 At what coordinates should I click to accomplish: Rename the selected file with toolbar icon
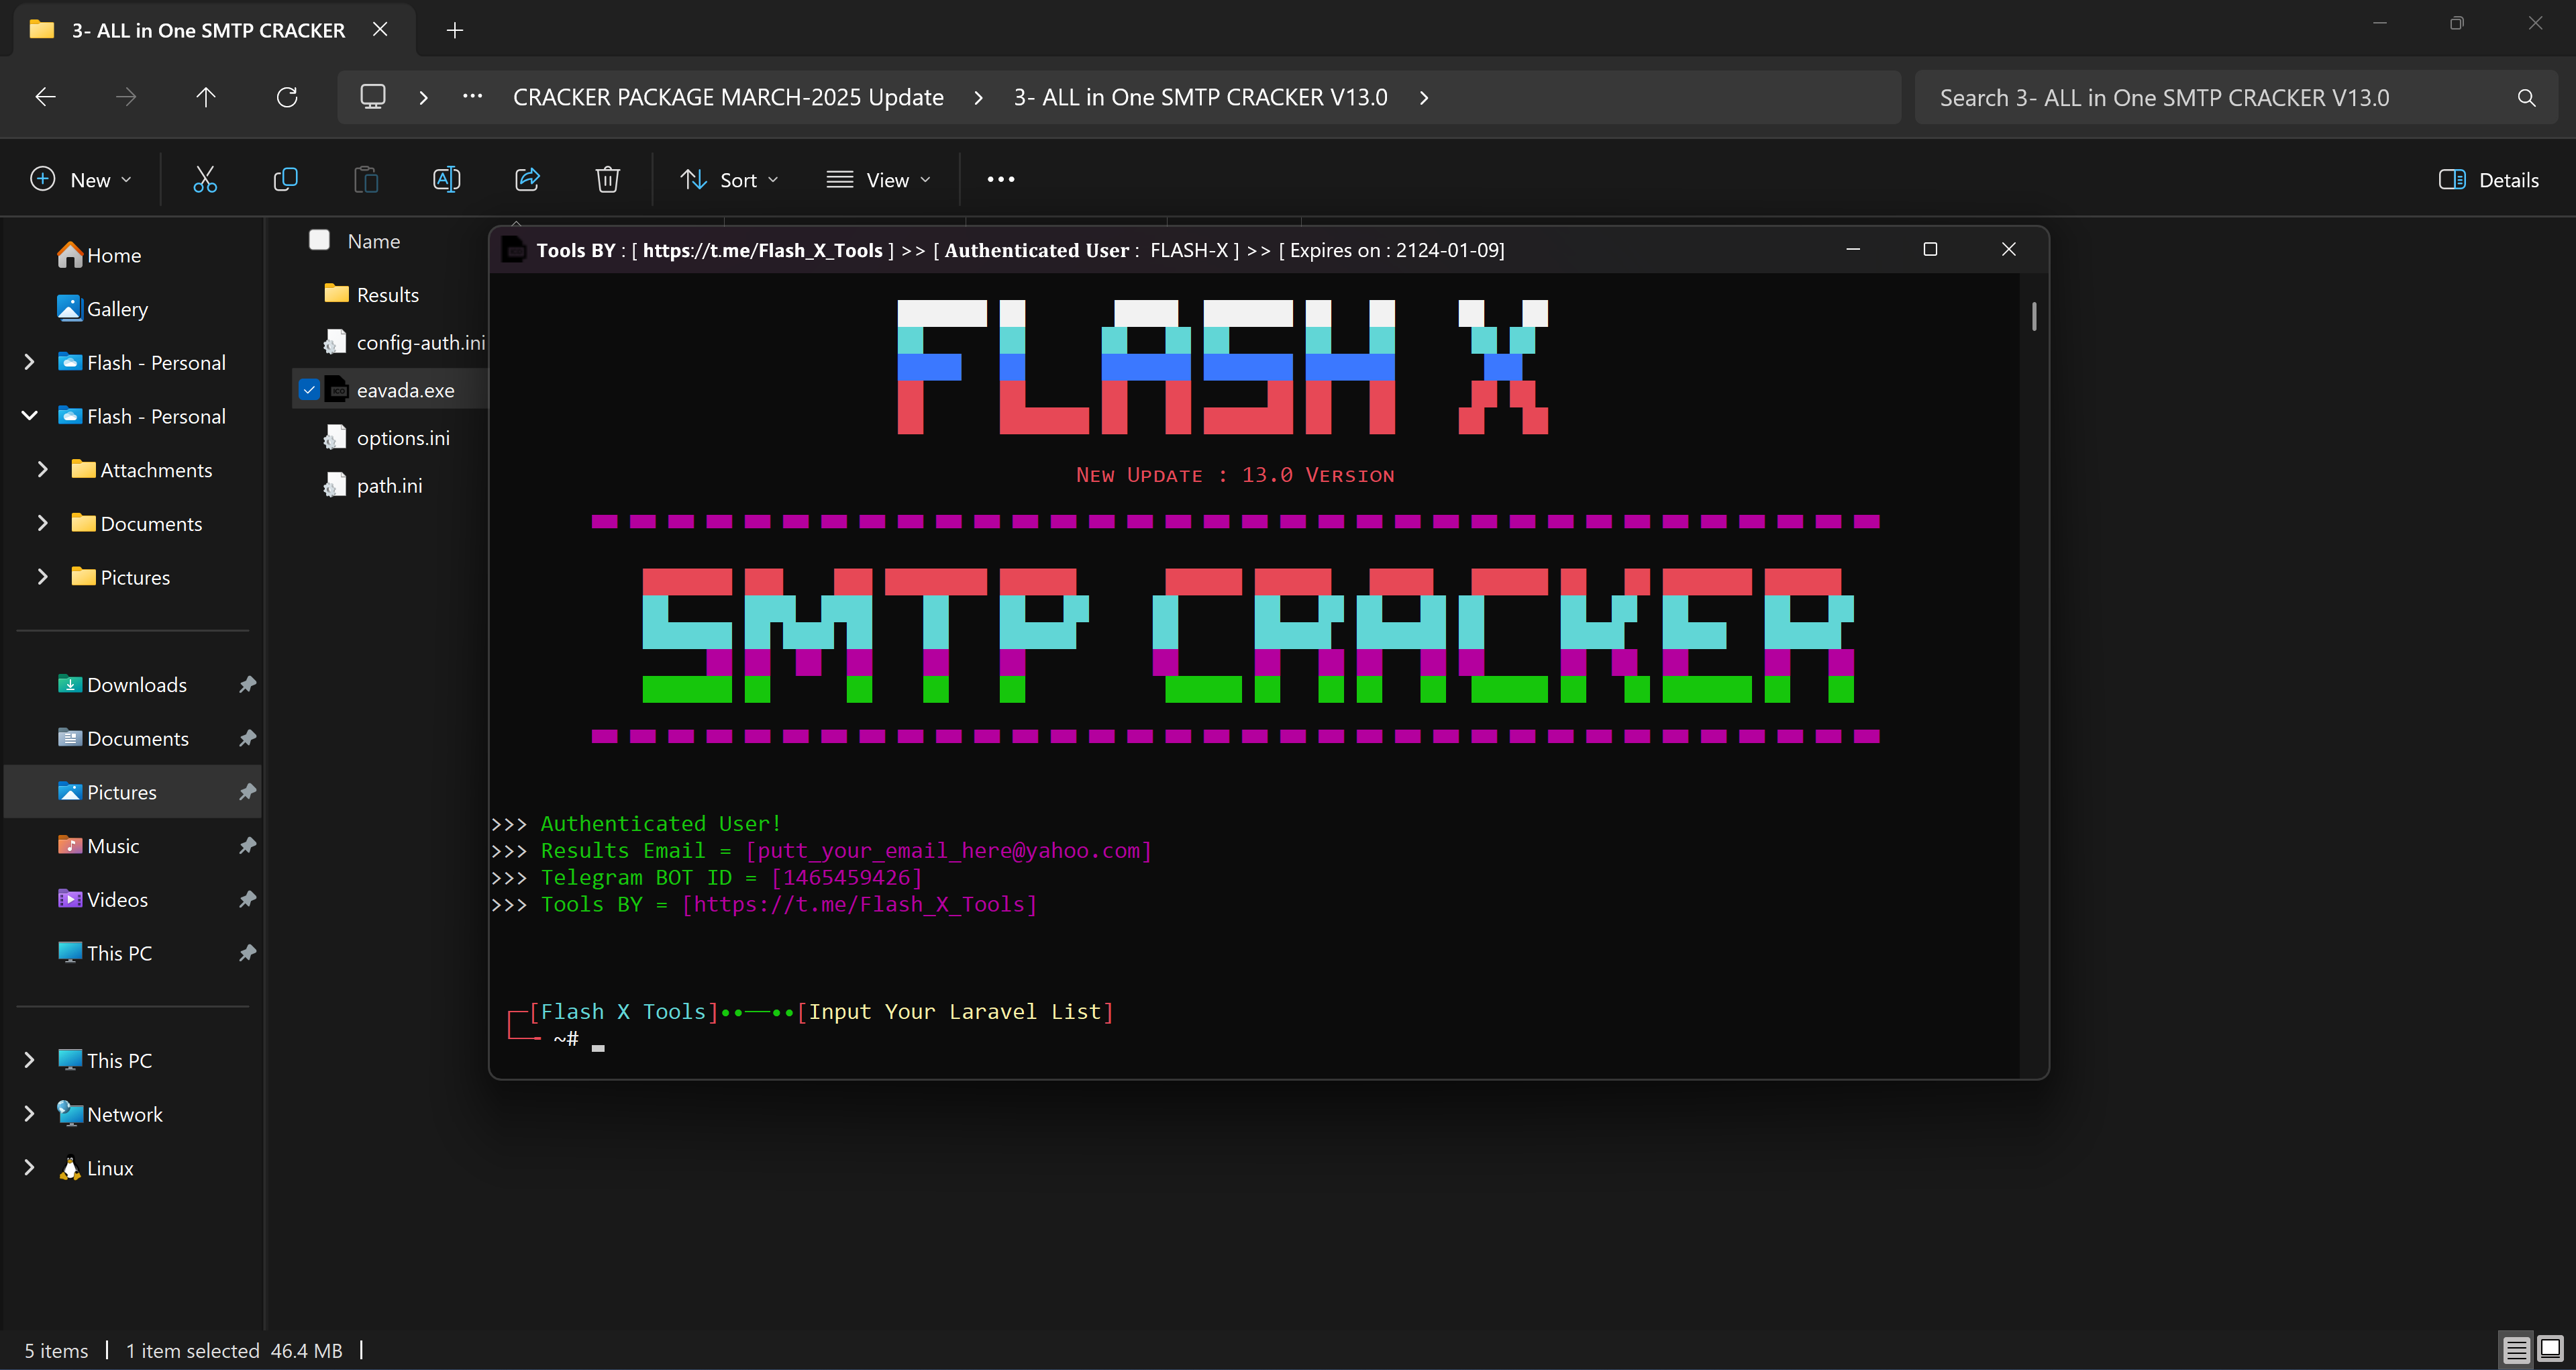[447, 179]
